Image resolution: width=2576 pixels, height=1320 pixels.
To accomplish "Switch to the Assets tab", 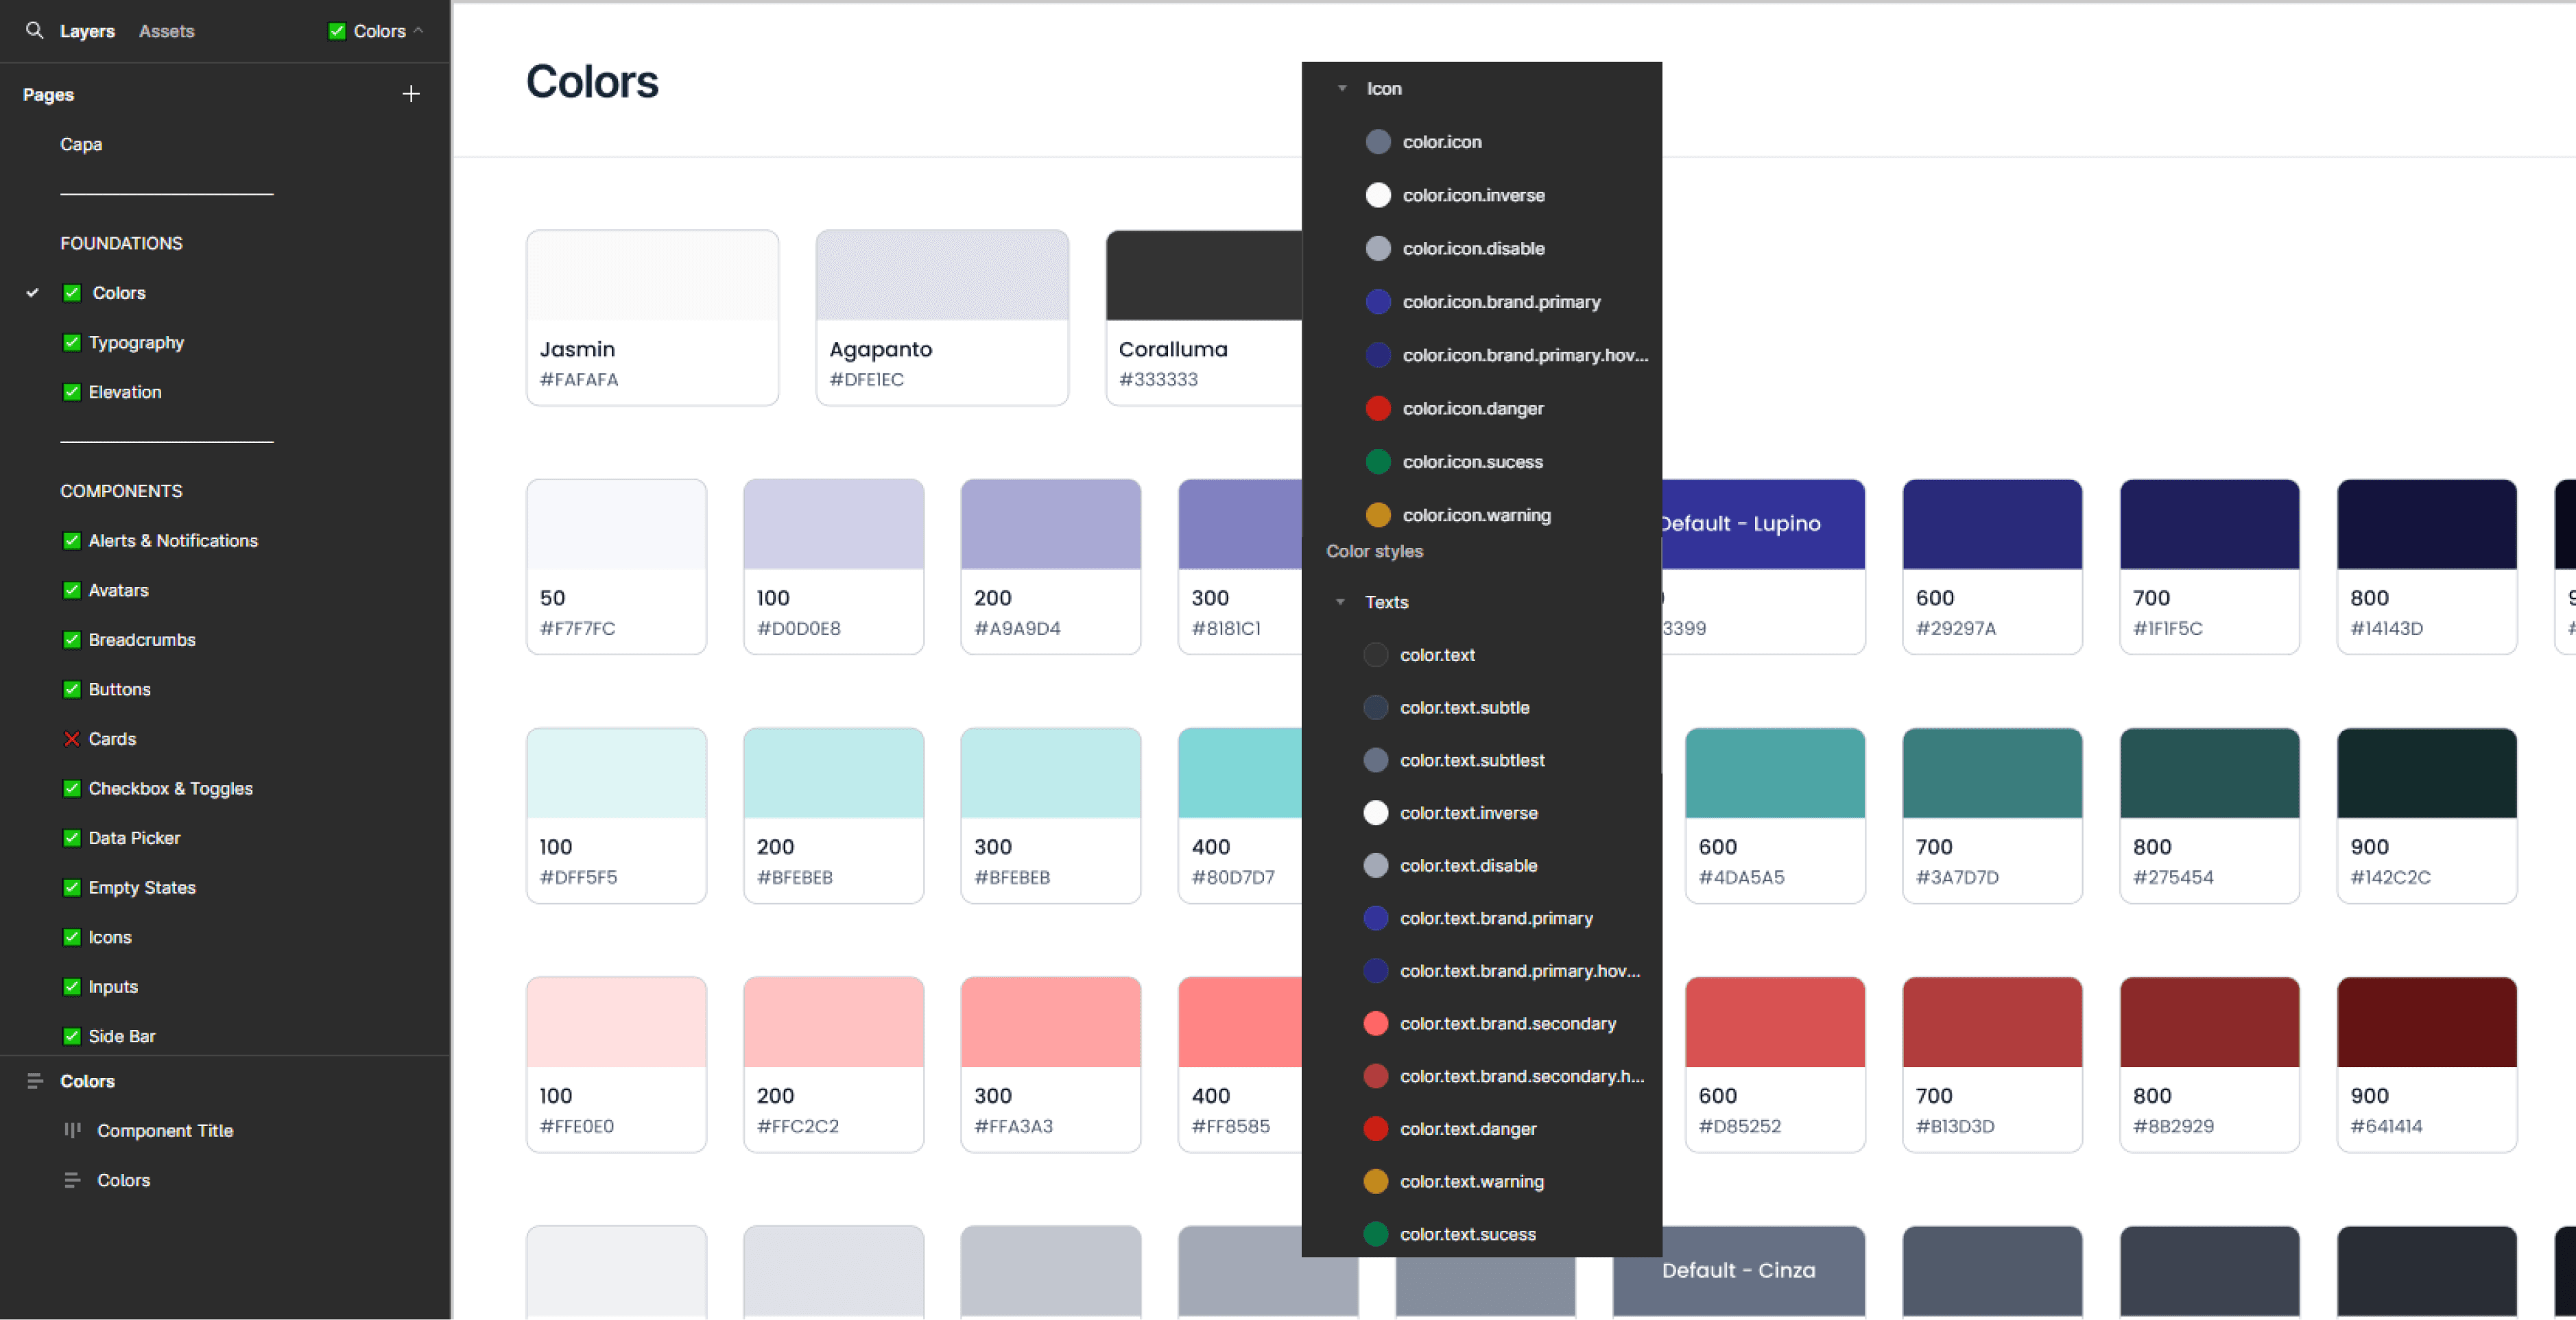I will coord(166,31).
